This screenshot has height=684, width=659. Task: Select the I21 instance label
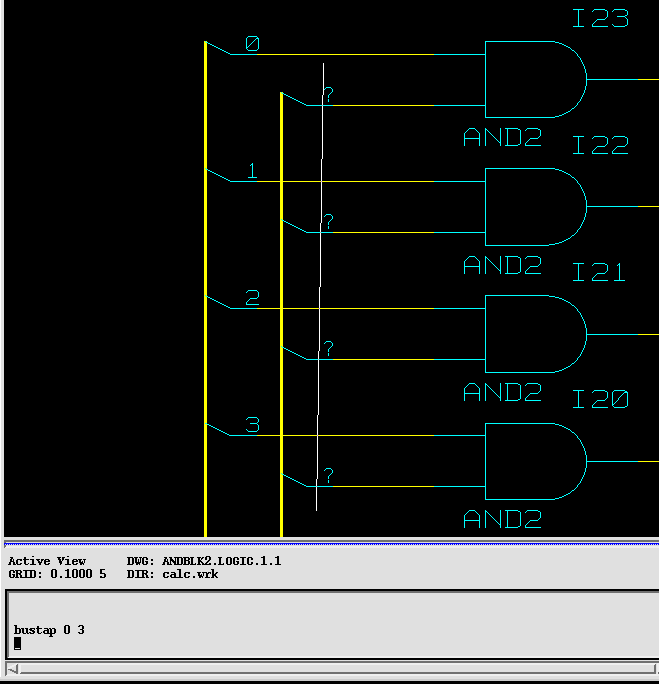[x=600, y=272]
